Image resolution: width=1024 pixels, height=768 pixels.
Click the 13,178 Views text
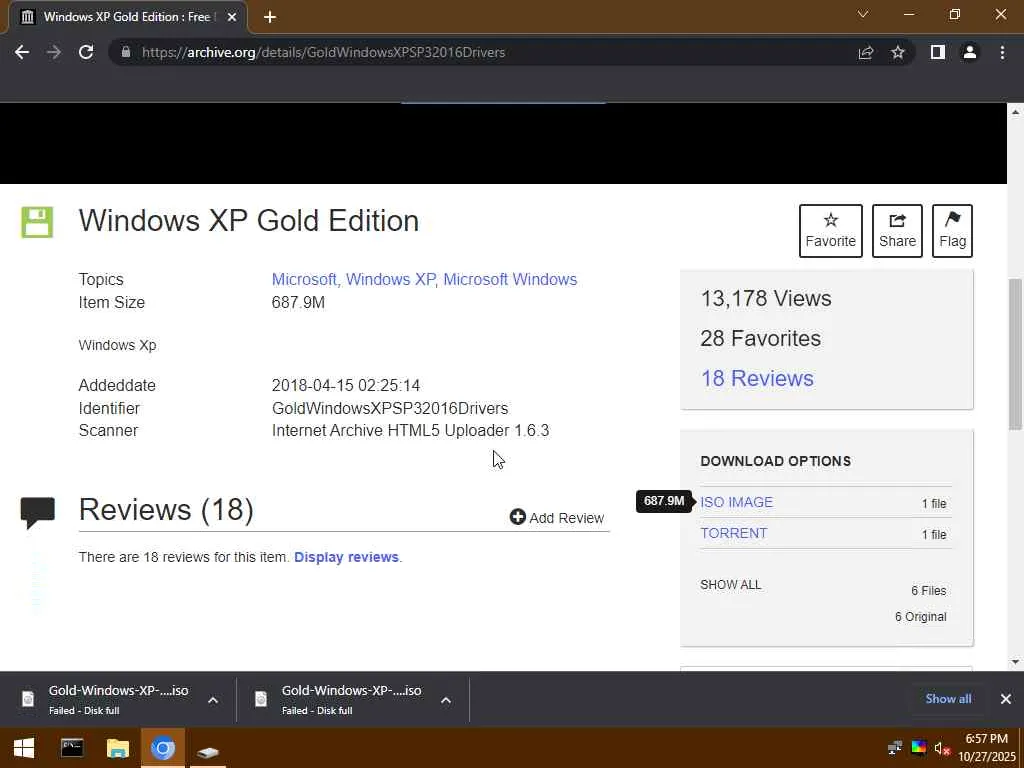click(x=766, y=298)
